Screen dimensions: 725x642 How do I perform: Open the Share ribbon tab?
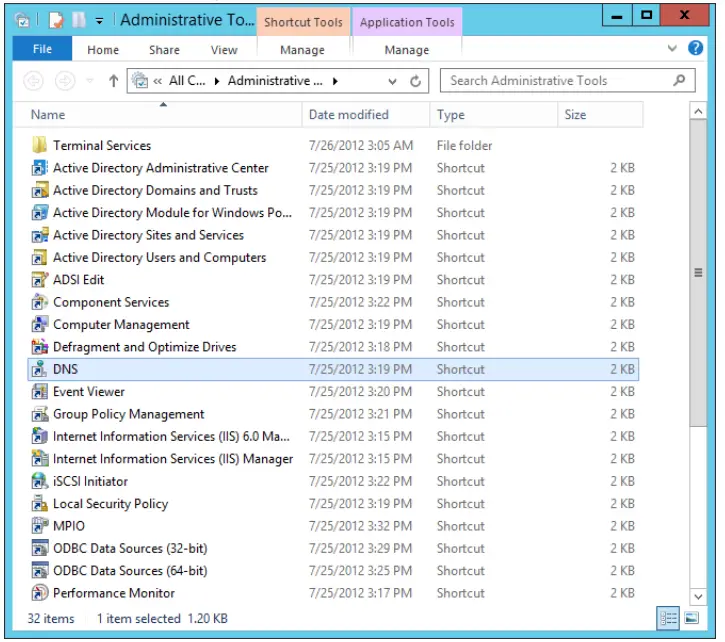click(x=164, y=49)
